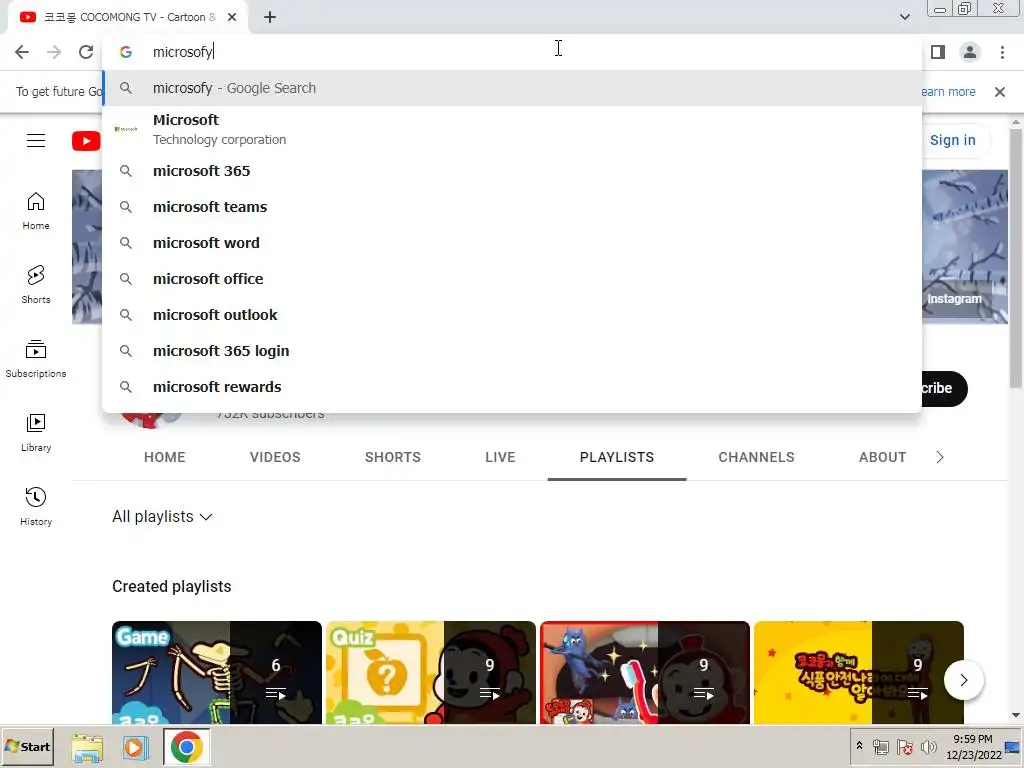Click the page vertical scrollbar thumb
Image resolution: width=1024 pixels, height=768 pixels.
point(1016,258)
